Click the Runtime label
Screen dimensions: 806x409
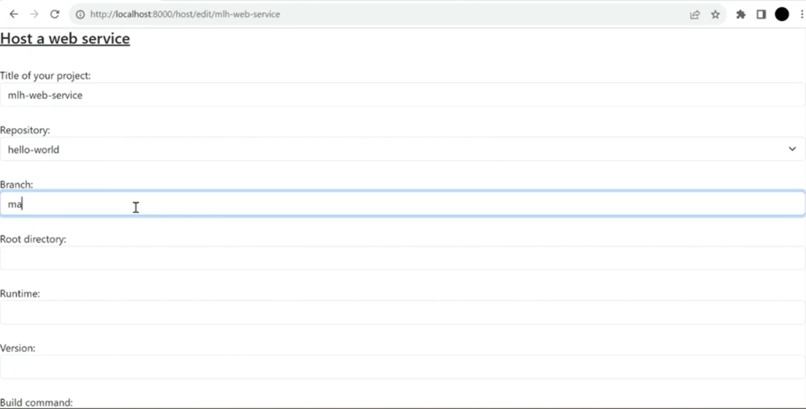(x=20, y=293)
